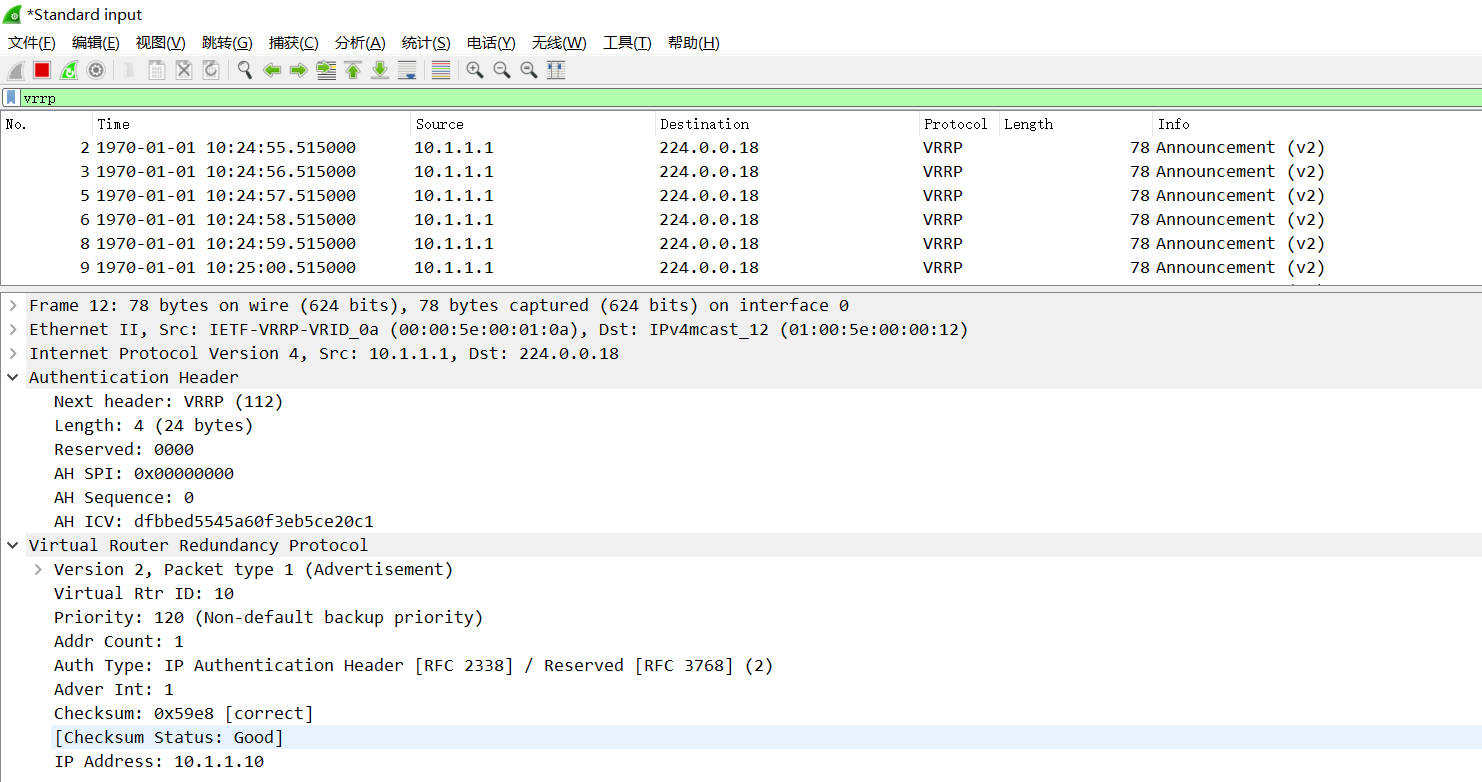Go forward to next packet in history
This screenshot has width=1482, height=782.
[298, 70]
